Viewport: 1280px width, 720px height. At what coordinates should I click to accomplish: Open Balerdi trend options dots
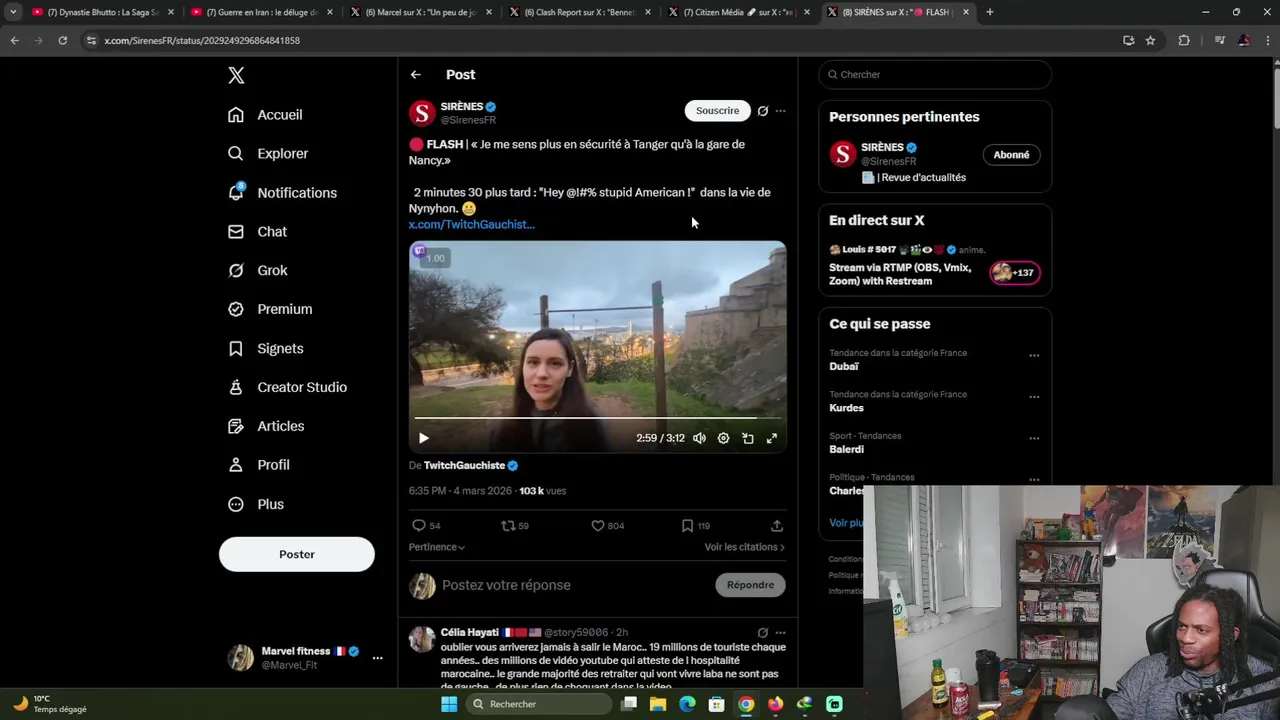1034,439
